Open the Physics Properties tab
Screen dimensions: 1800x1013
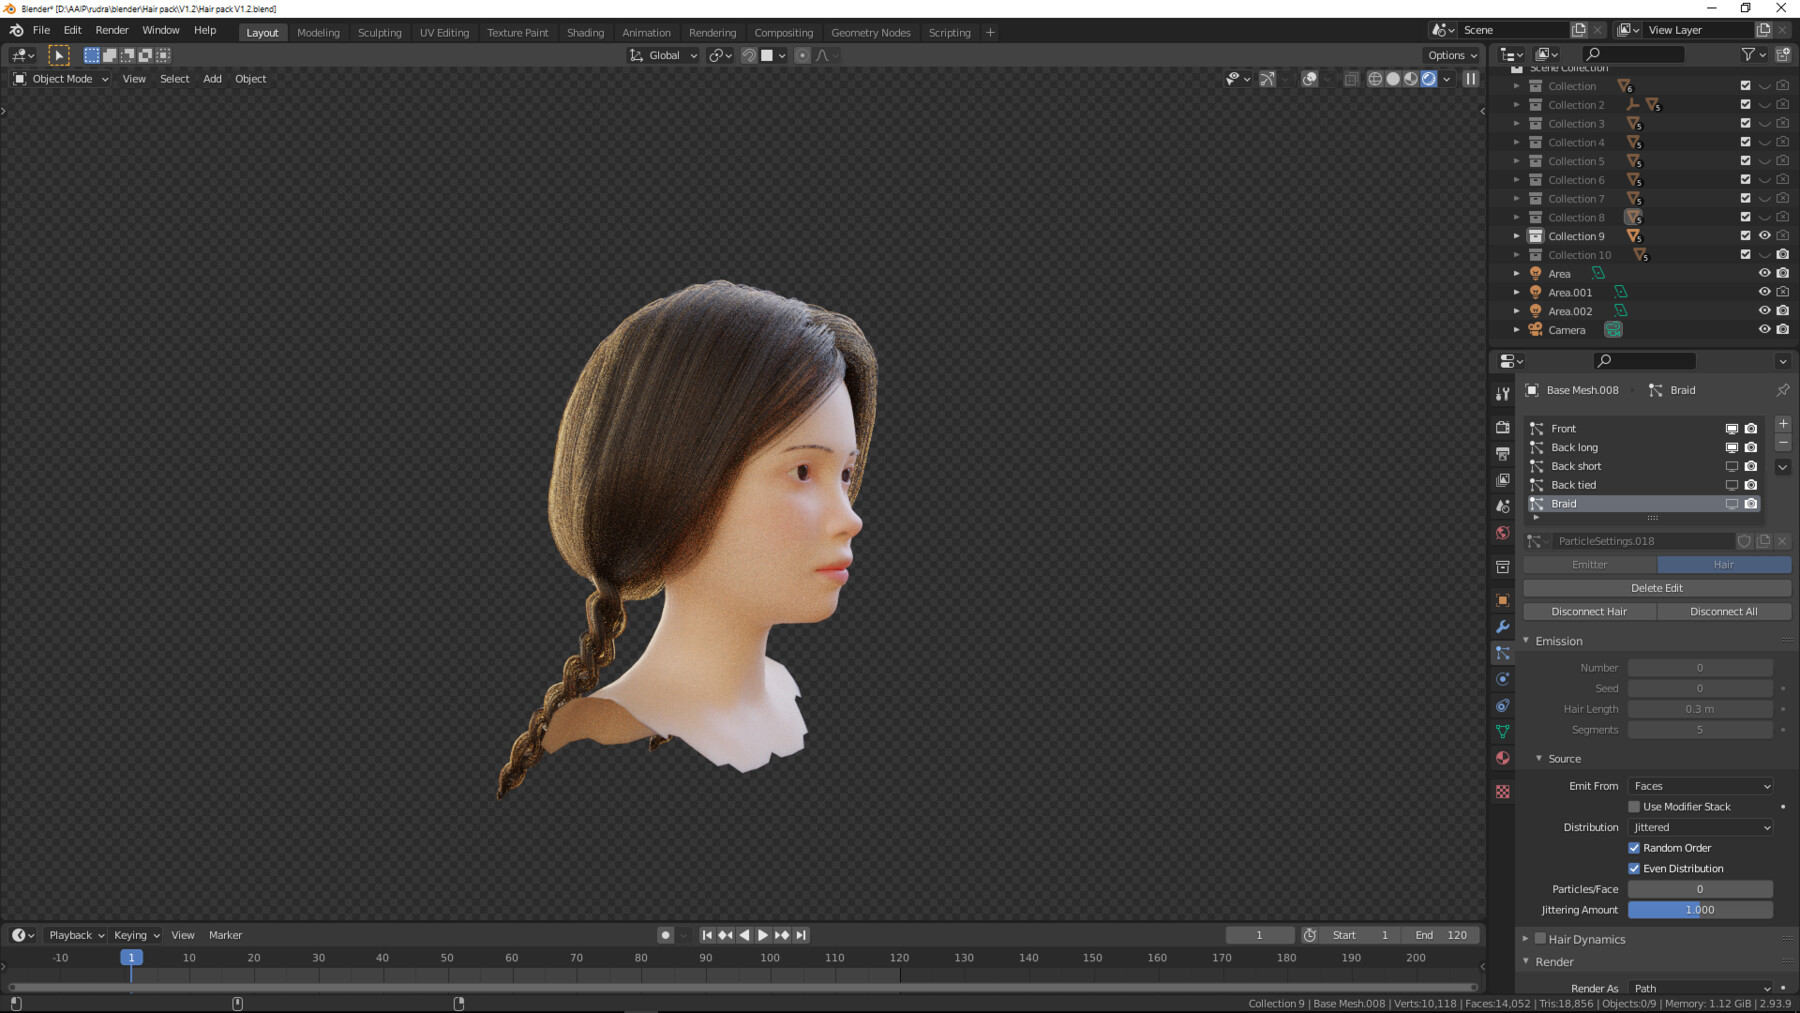(x=1503, y=679)
